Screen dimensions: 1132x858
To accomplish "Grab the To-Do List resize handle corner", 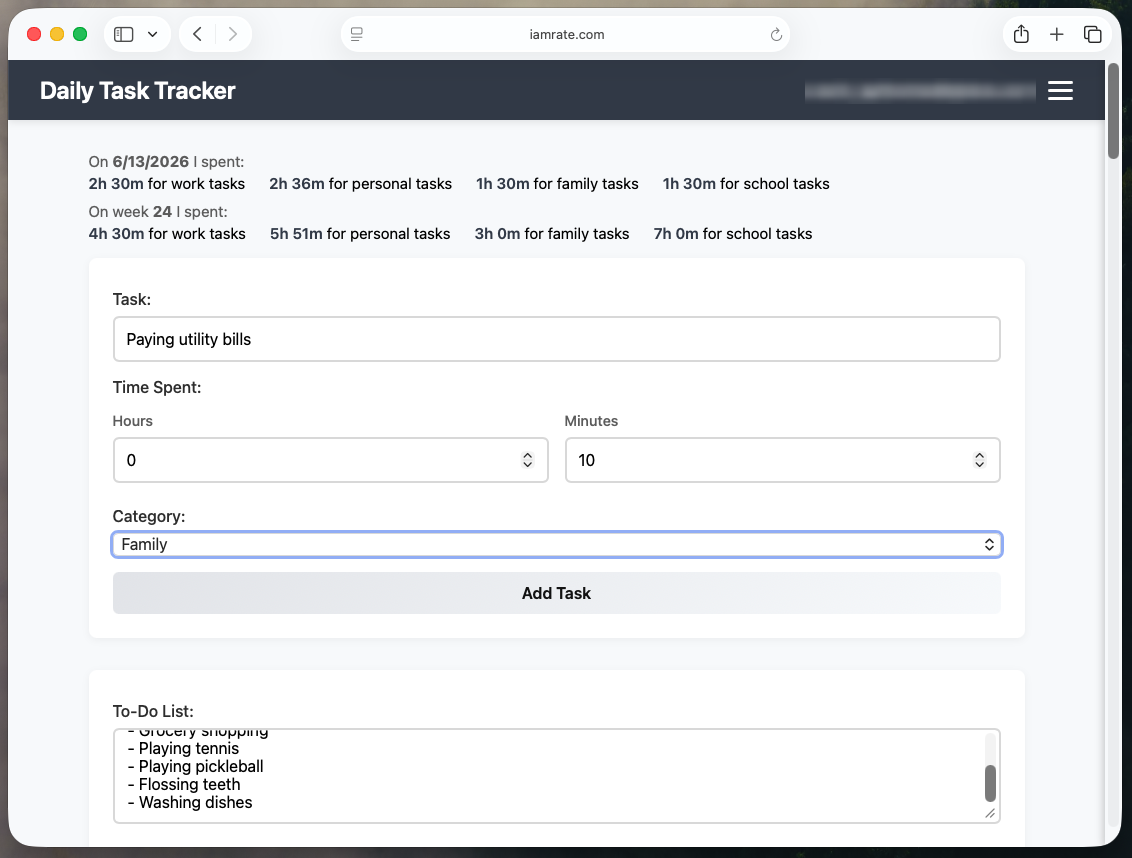I will click(990, 813).
